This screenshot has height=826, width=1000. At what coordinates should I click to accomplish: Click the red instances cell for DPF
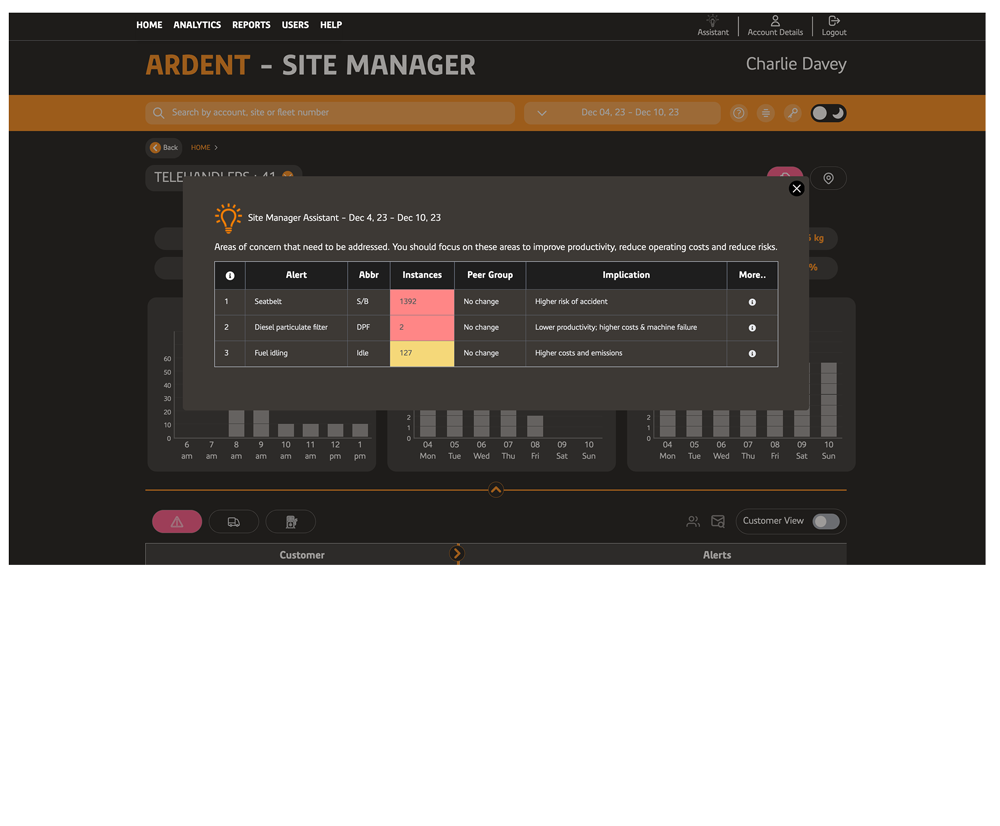pos(422,327)
